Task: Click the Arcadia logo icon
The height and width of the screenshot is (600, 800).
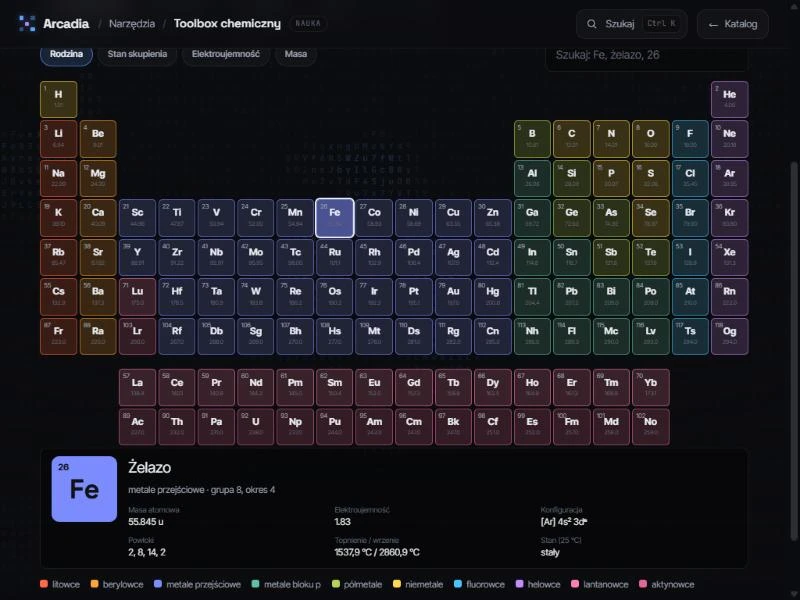Action: [x=27, y=23]
